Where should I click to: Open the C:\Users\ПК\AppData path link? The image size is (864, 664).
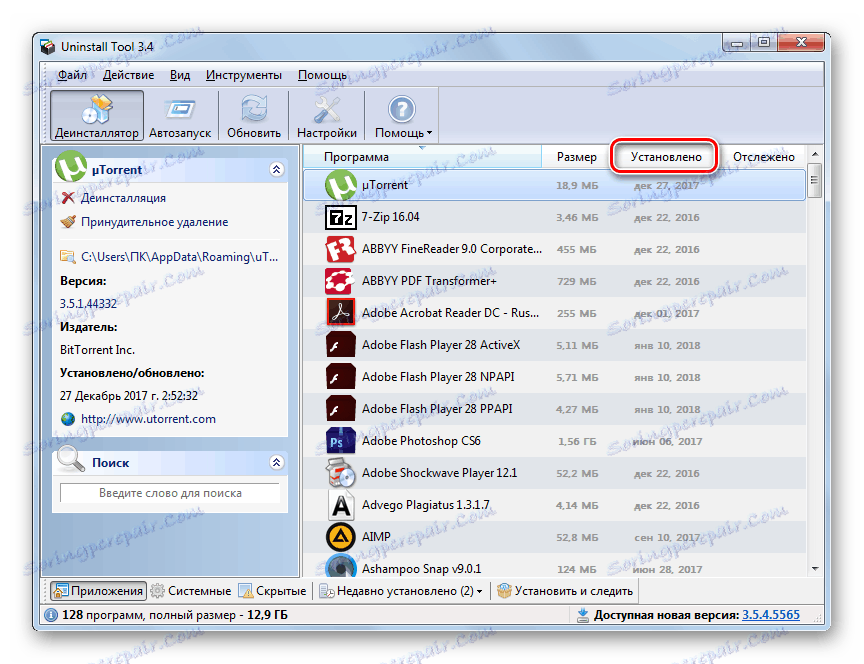coord(180,257)
